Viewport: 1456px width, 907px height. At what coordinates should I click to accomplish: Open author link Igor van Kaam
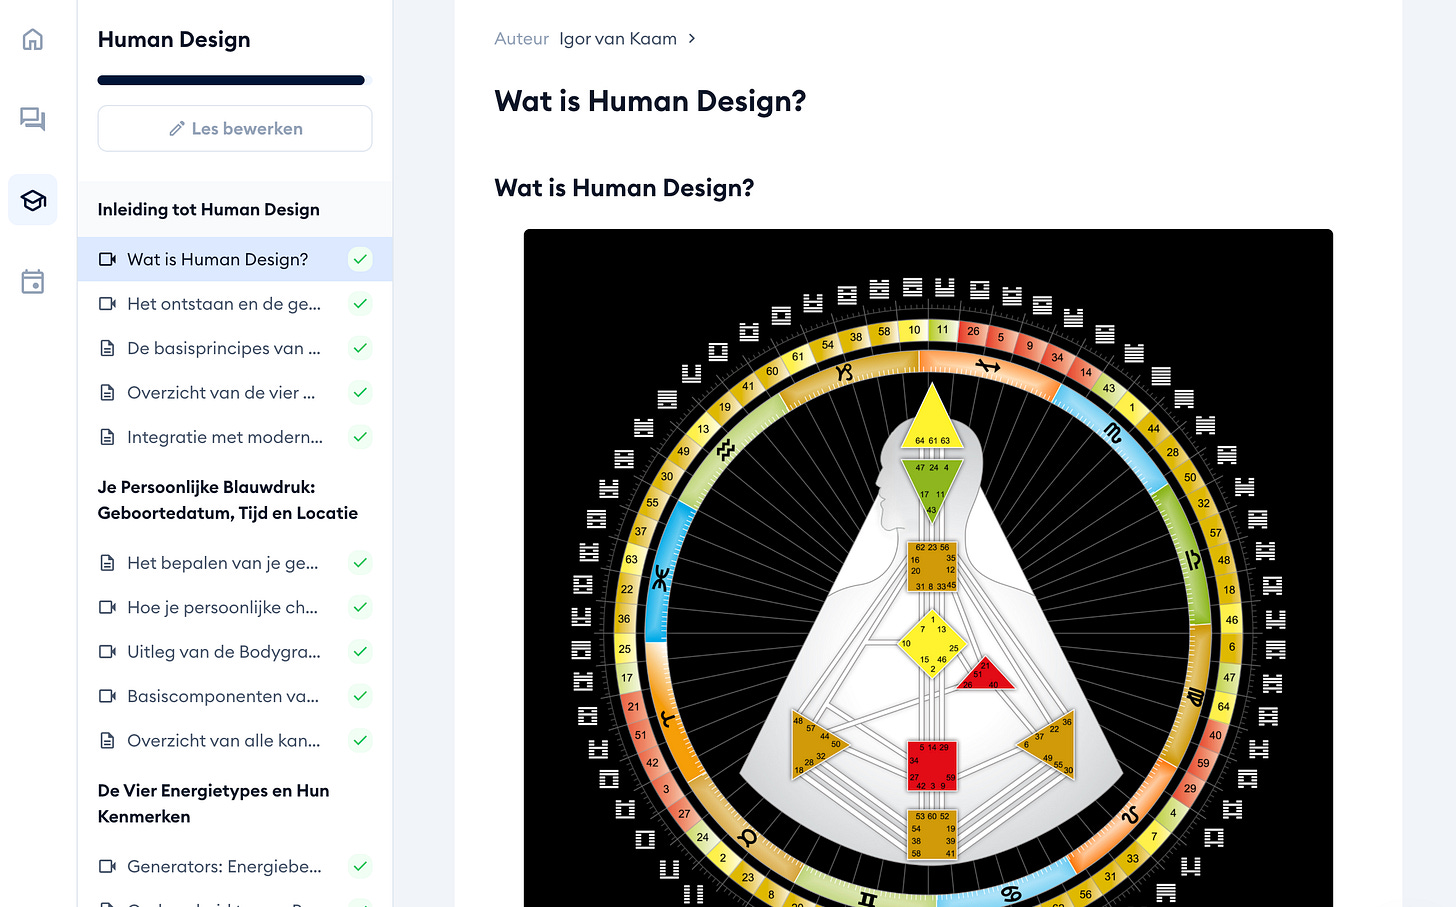618,39
